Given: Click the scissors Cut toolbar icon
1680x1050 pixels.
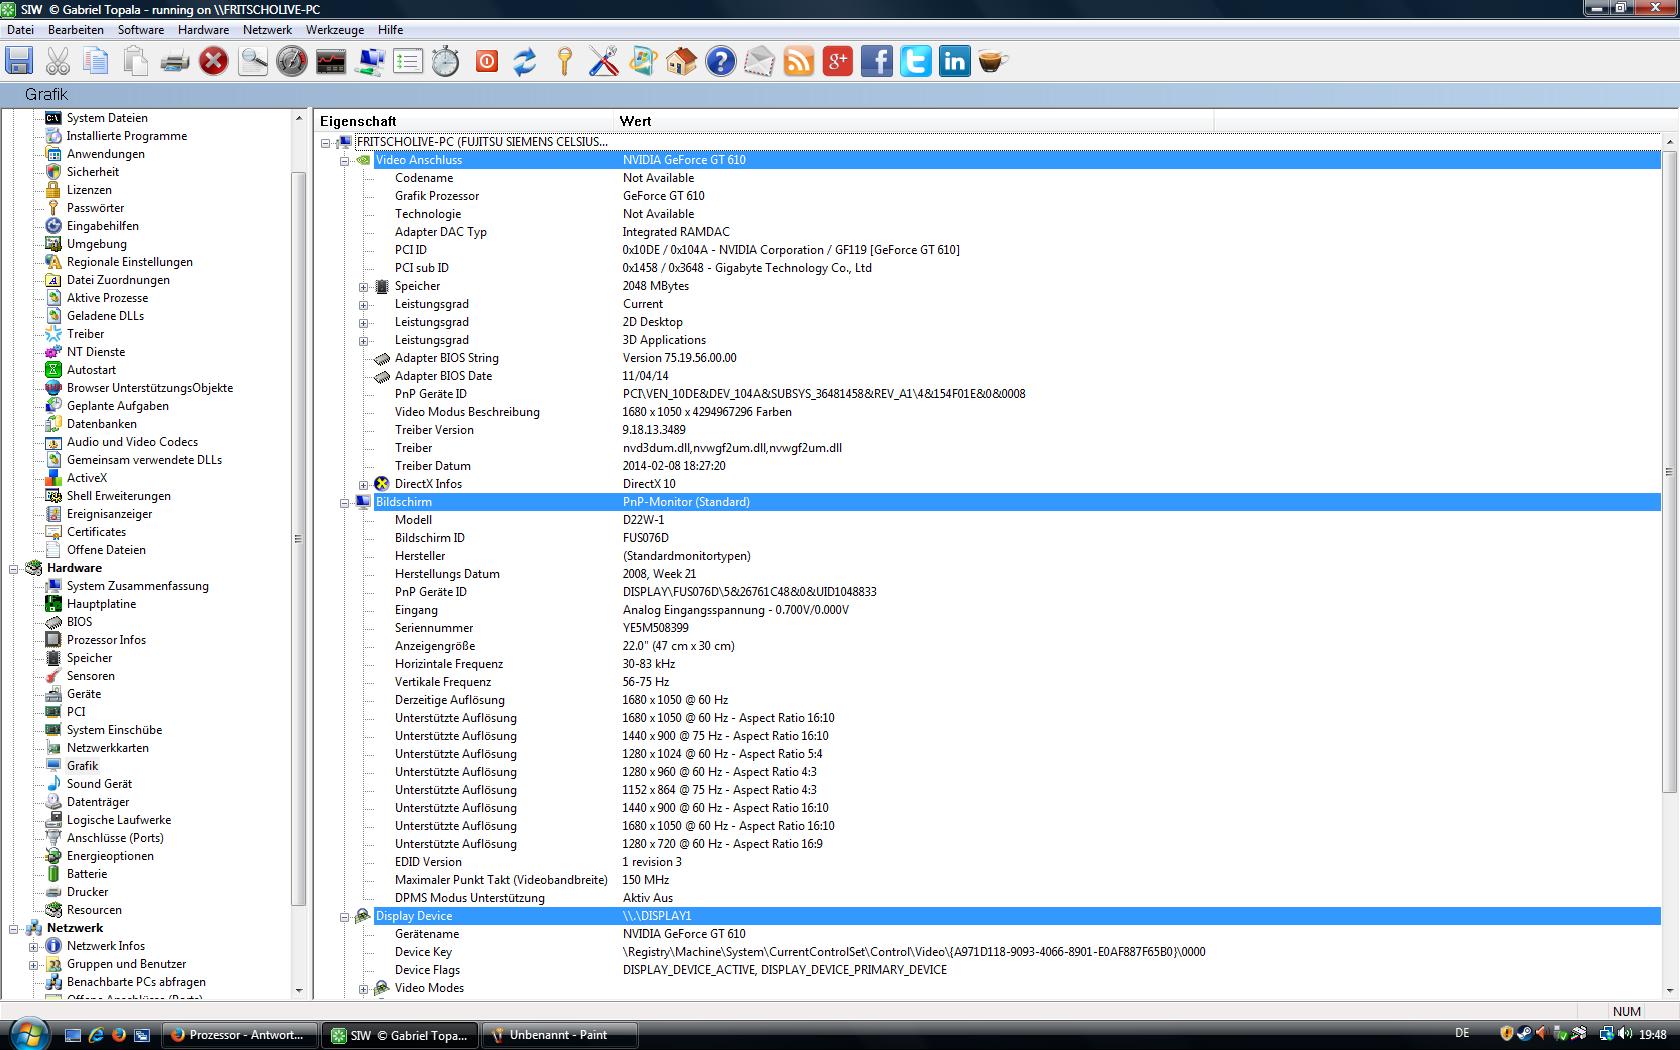Looking at the screenshot, I should [58, 61].
